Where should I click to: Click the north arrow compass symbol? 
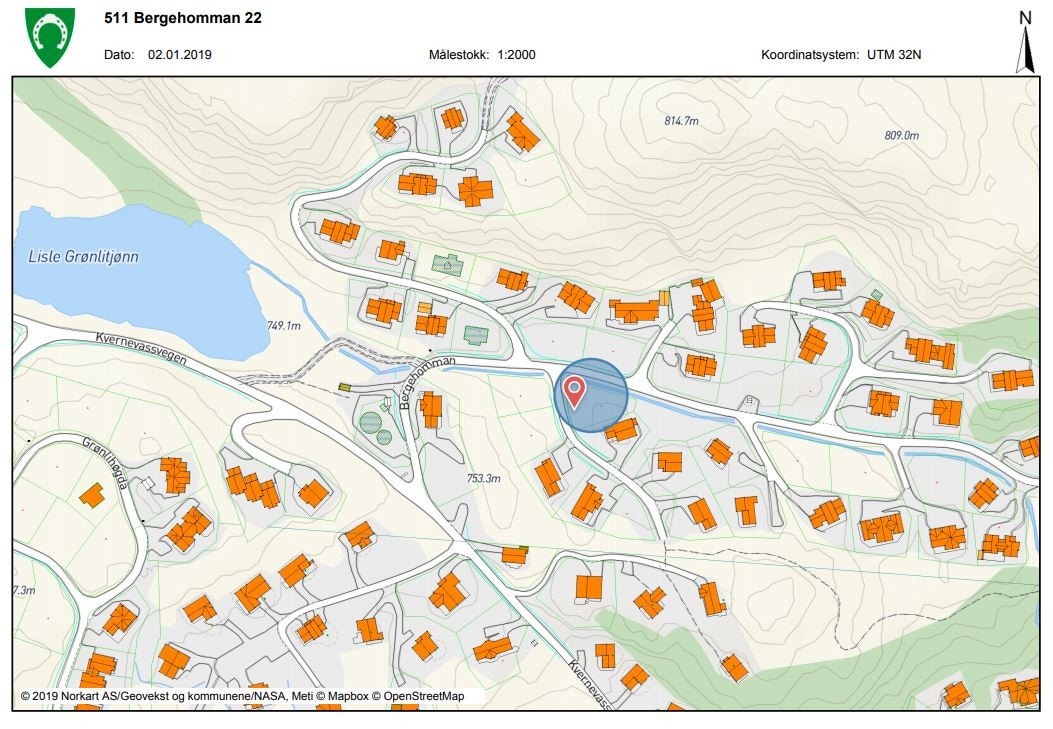click(x=1025, y=42)
